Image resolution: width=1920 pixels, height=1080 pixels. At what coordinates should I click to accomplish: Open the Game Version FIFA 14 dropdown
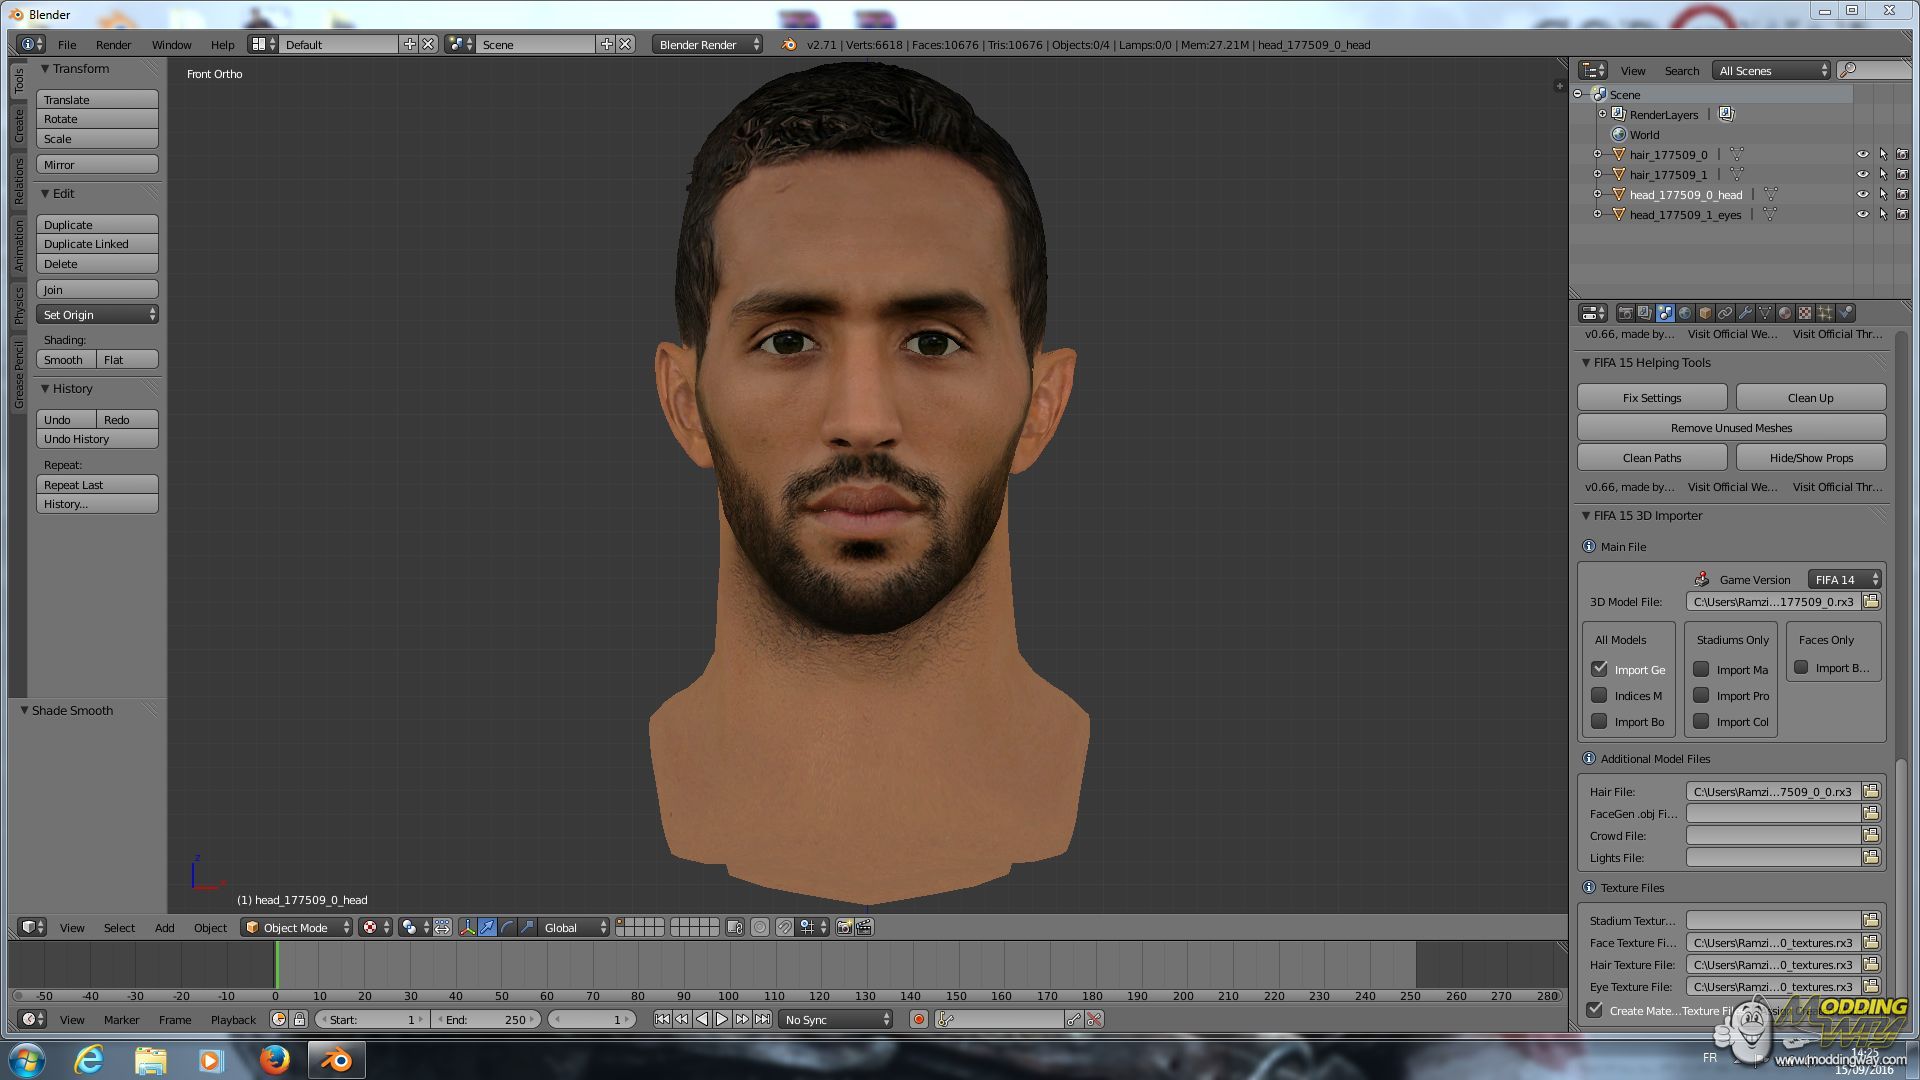tap(1845, 579)
